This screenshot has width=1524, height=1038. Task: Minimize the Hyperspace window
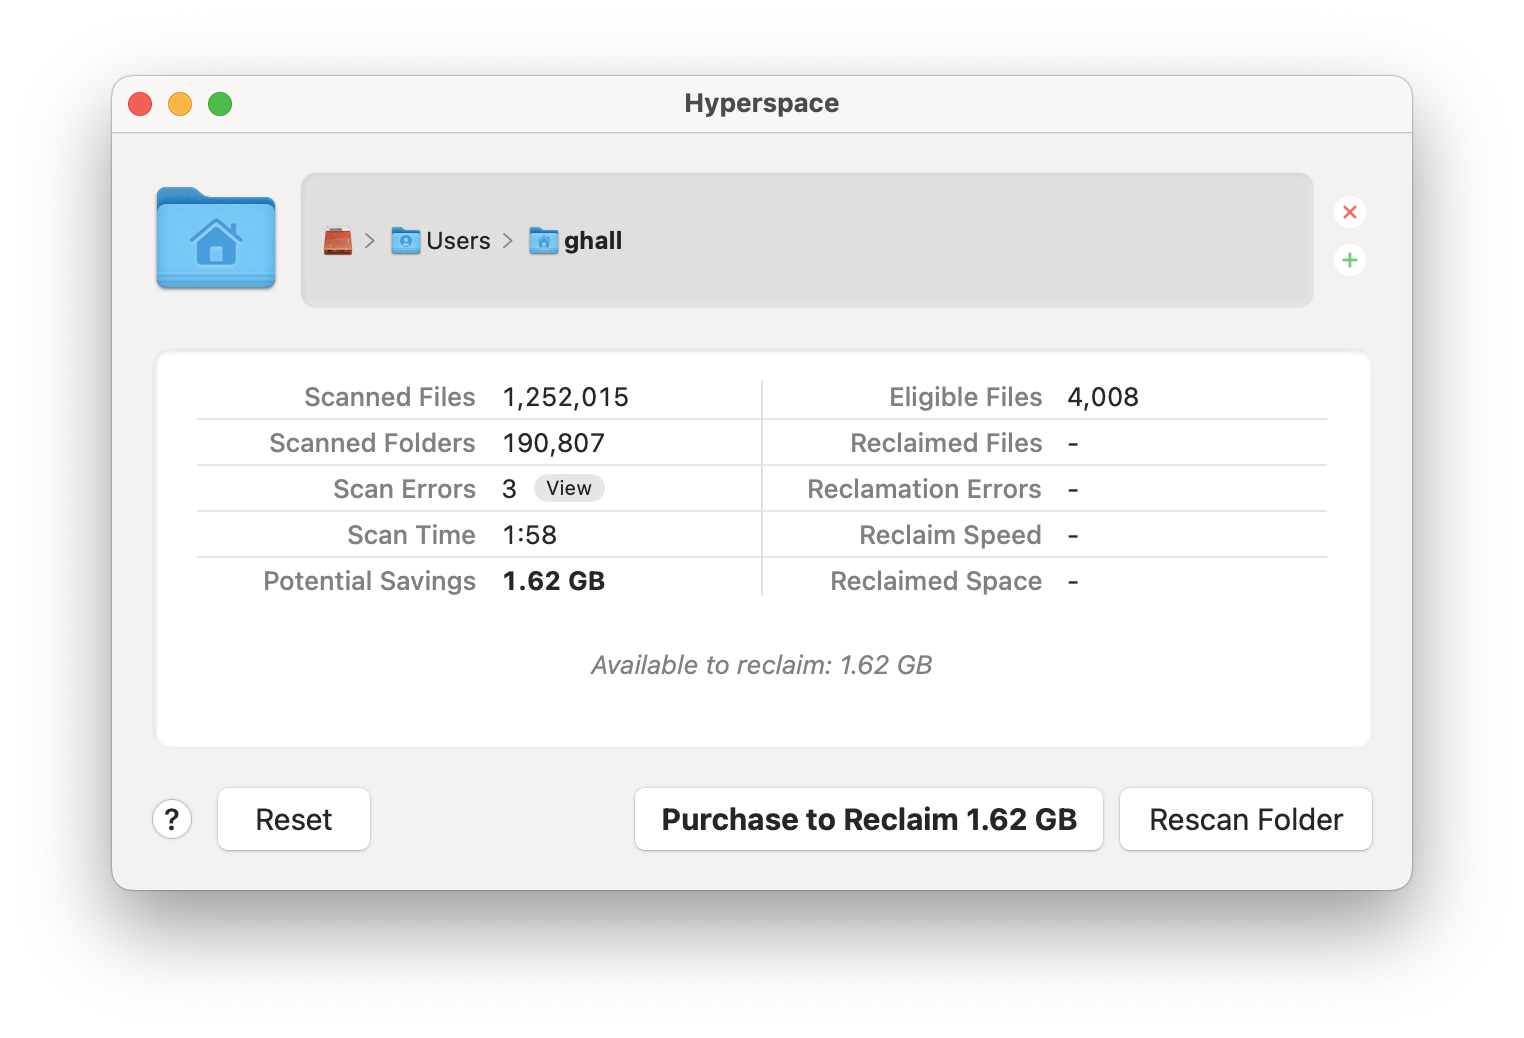tap(180, 104)
